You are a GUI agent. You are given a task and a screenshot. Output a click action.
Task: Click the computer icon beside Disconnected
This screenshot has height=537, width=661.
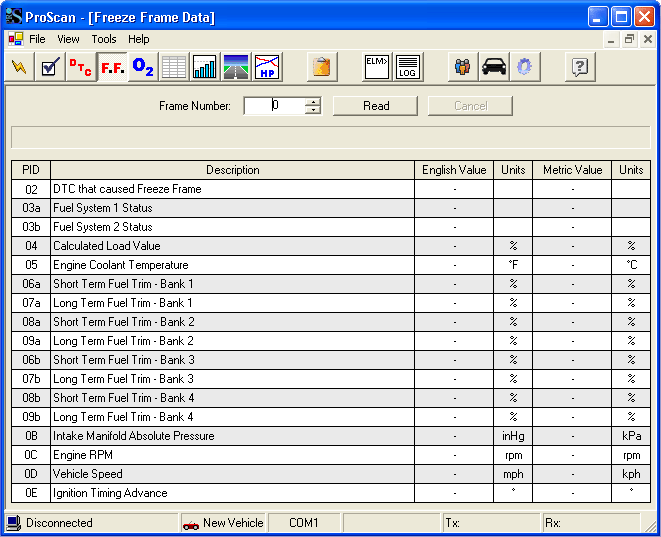14,523
